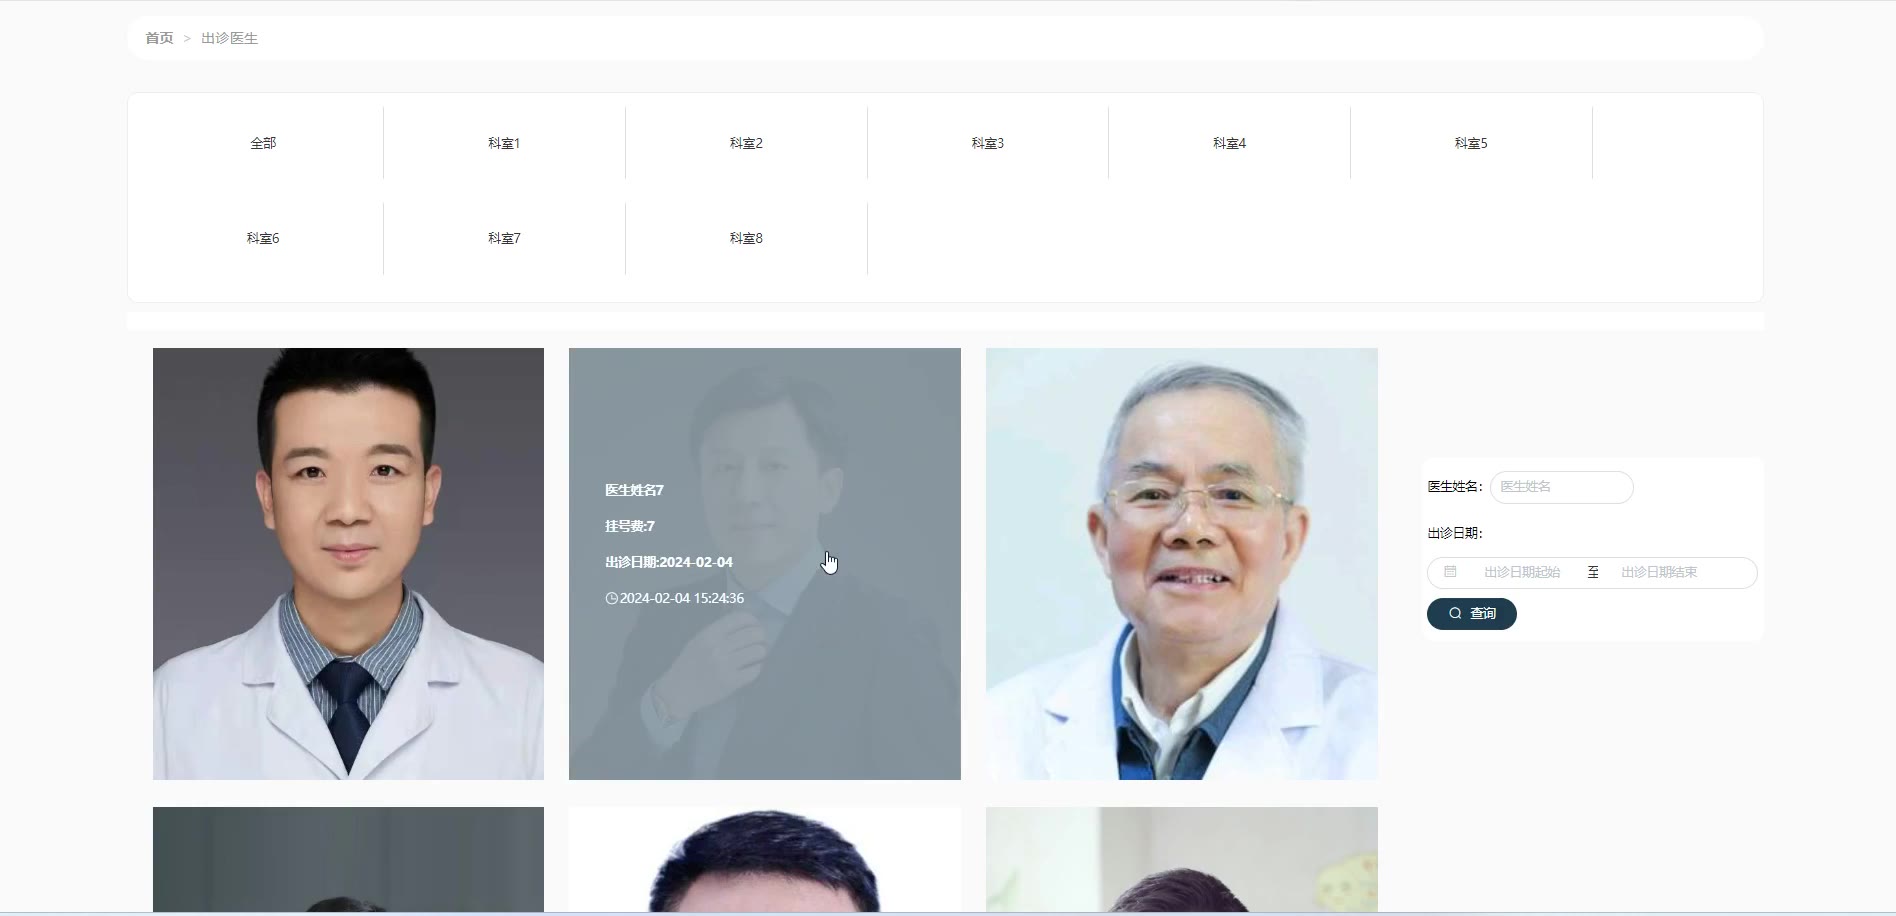Focus the 医生姓名 search input

pos(1562,487)
